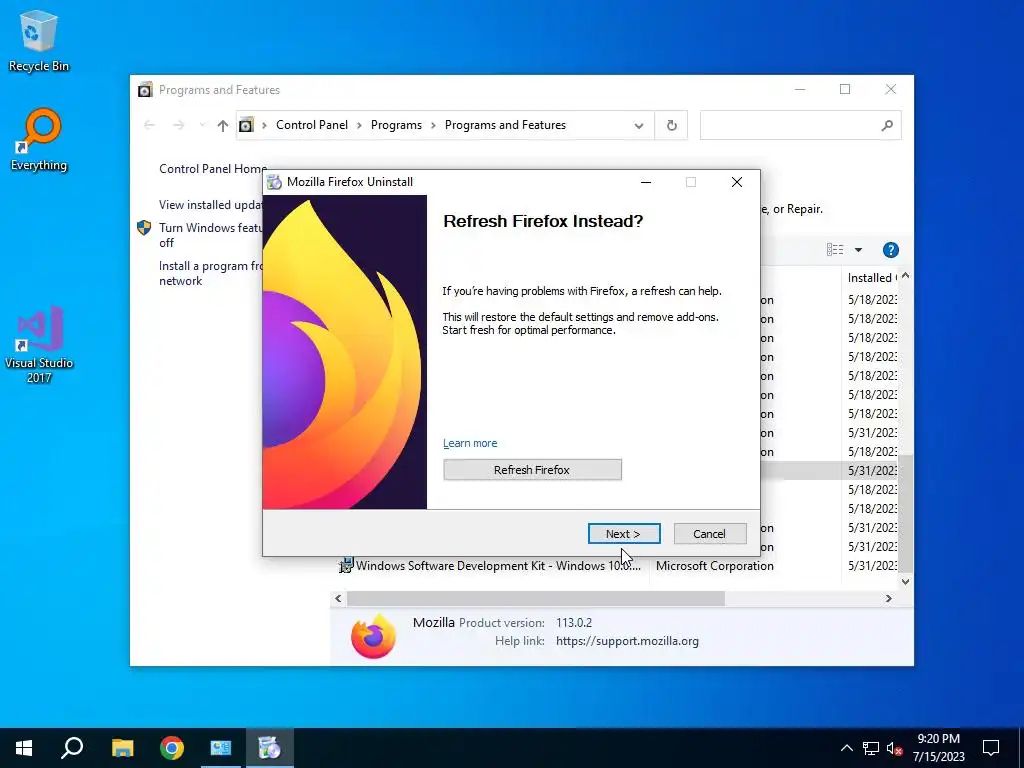
Task: Open the notification center icon
Action: [x=991, y=748]
